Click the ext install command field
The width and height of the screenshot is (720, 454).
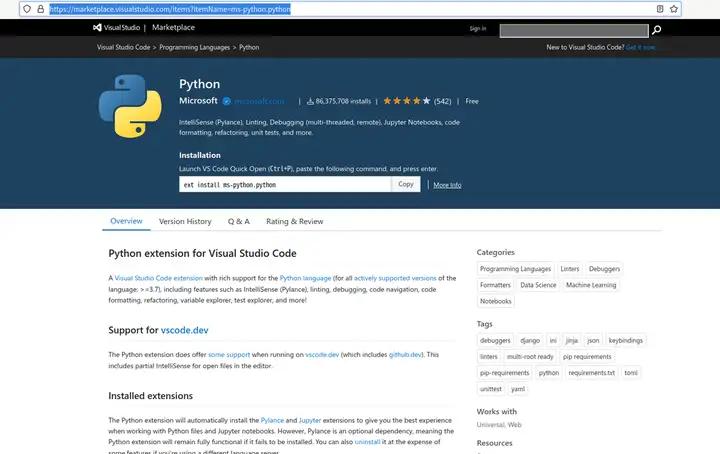(x=285, y=185)
